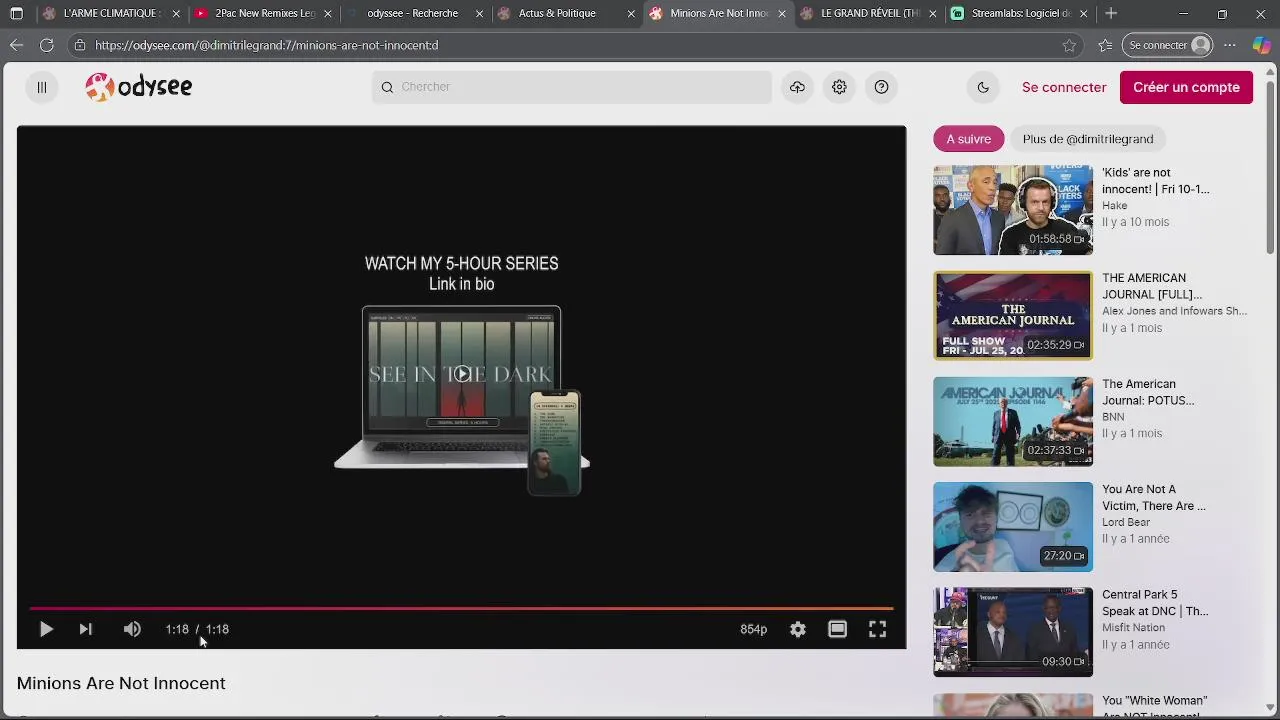The image size is (1280, 720).
Task: Click Créer un compte button
Action: pos(1186,87)
